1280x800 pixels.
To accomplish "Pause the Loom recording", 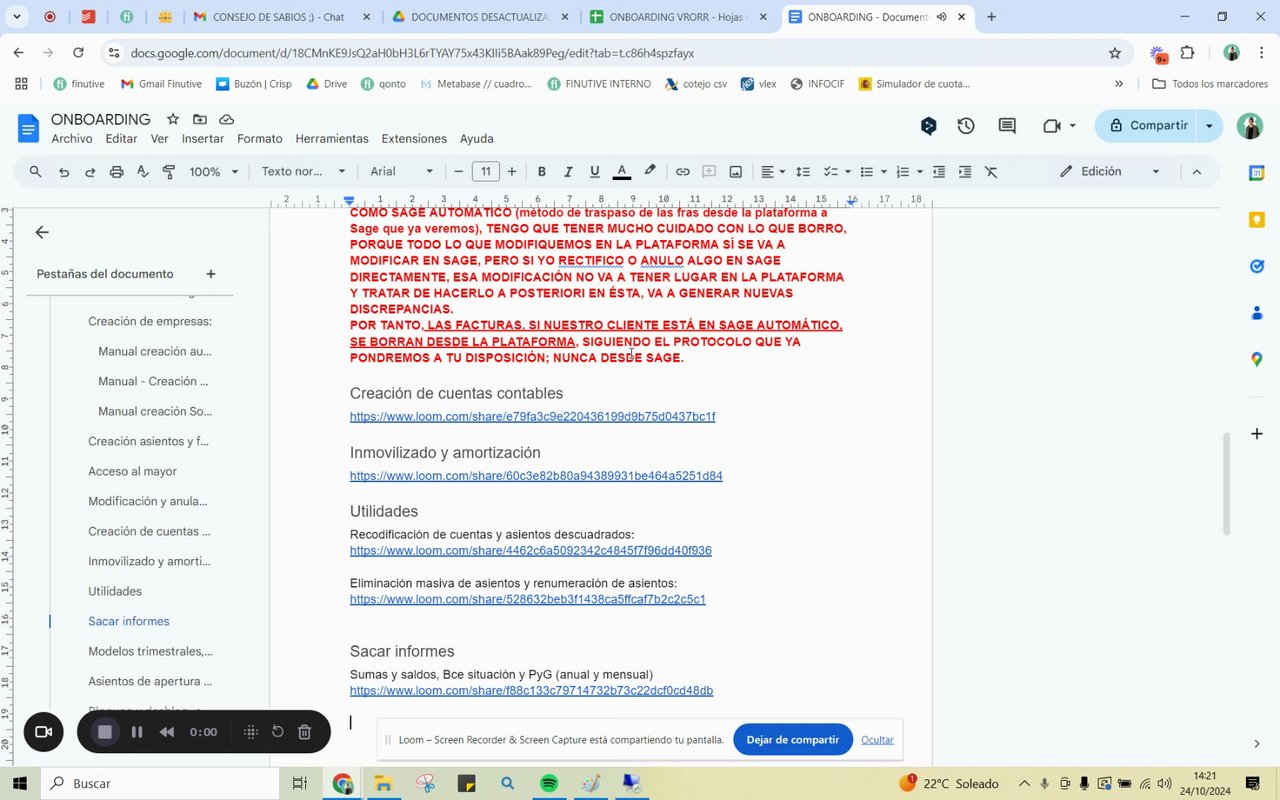I will tap(137, 732).
